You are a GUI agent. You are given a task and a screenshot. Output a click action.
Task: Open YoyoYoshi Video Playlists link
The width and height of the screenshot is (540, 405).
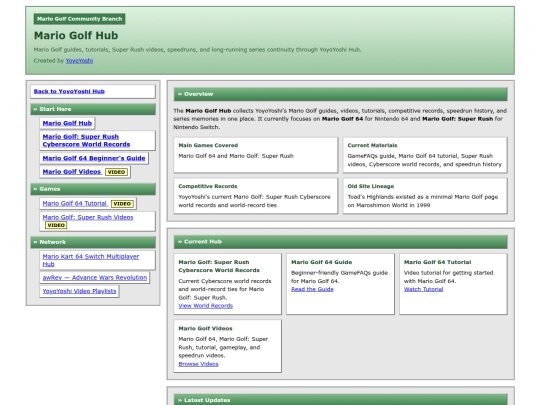pyautogui.click(x=79, y=291)
